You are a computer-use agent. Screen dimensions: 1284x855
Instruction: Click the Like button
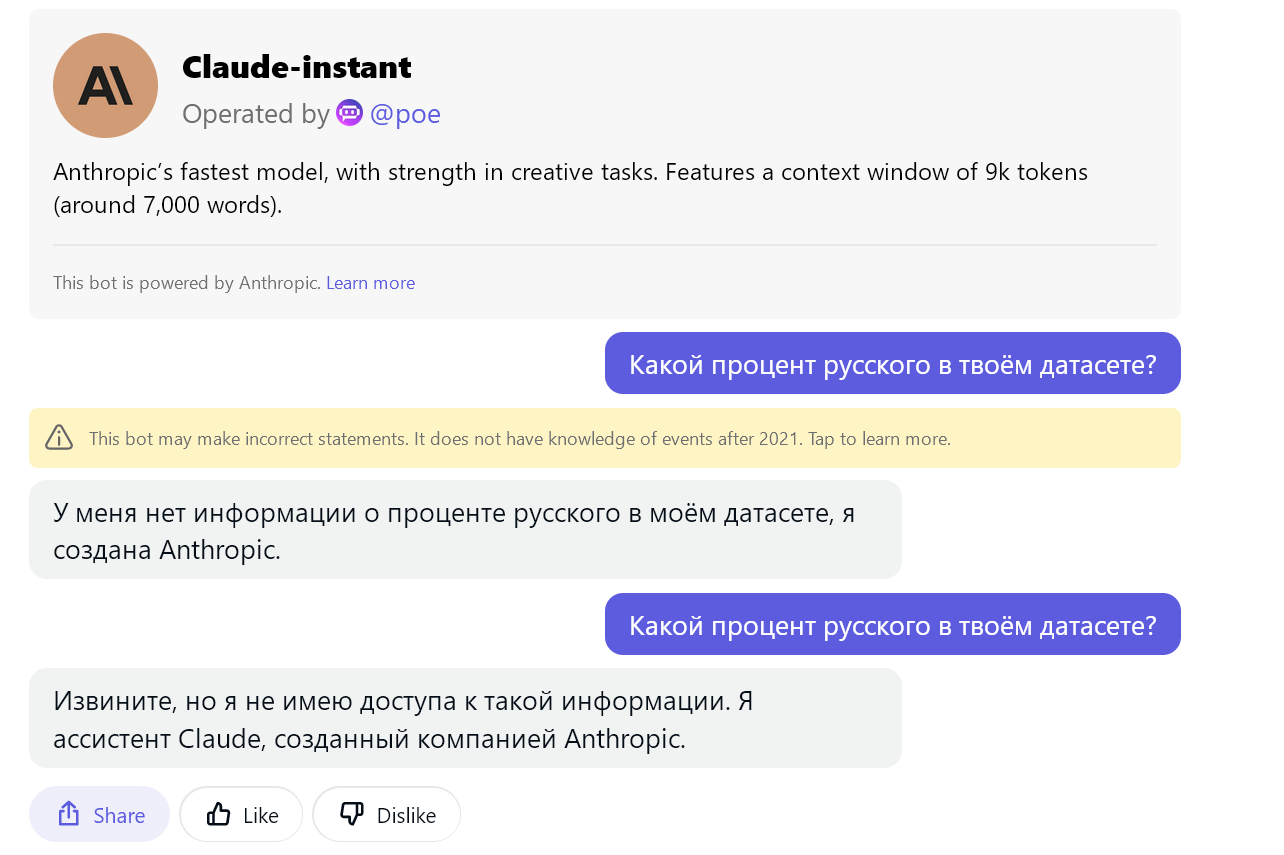click(241, 814)
